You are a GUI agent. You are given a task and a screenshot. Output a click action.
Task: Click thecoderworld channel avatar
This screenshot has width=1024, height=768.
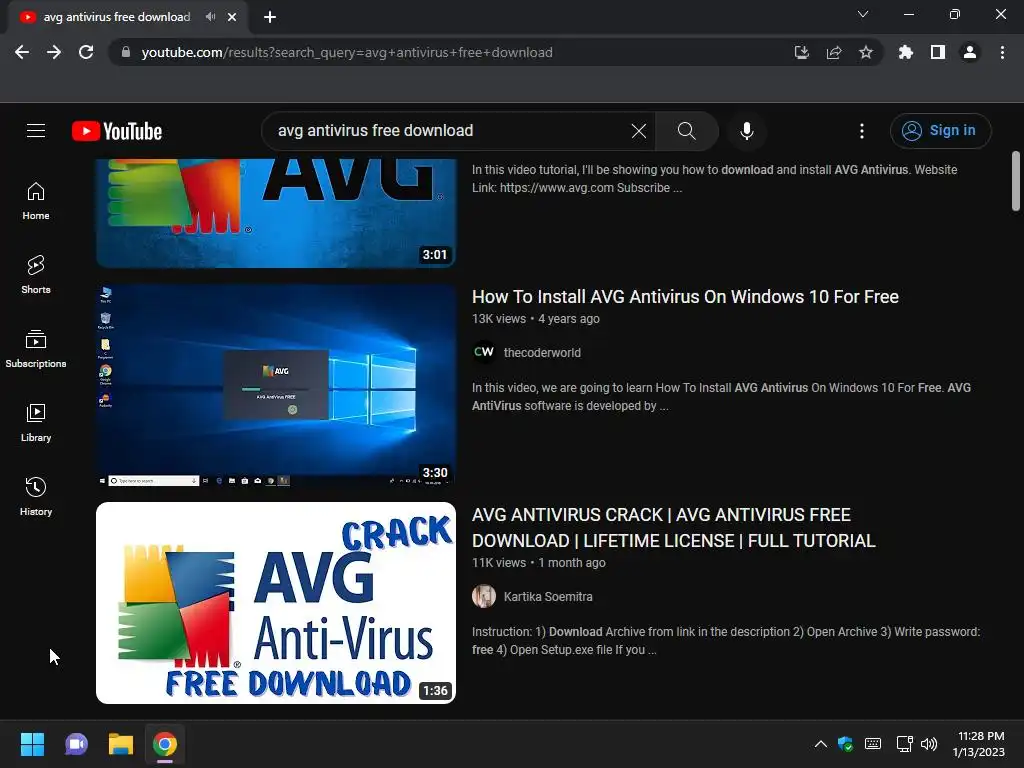[x=484, y=352]
